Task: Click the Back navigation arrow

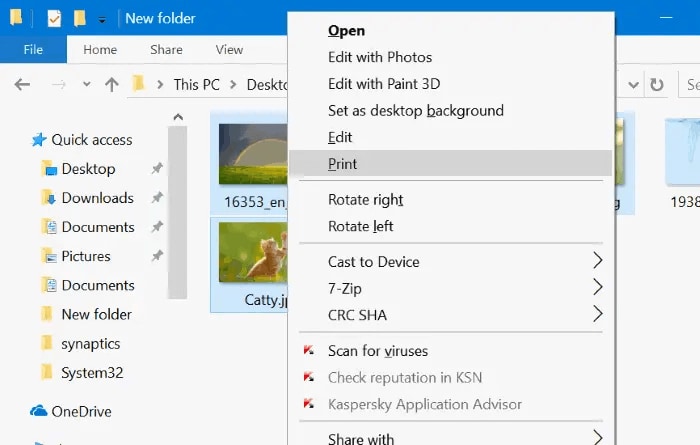Action: 22,85
